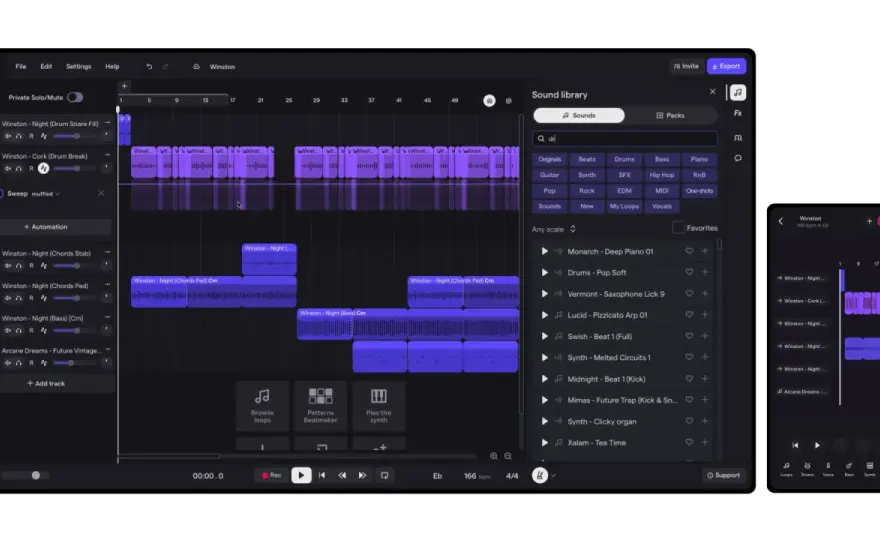Click the Export button
880x540 pixels.
[x=726, y=66]
